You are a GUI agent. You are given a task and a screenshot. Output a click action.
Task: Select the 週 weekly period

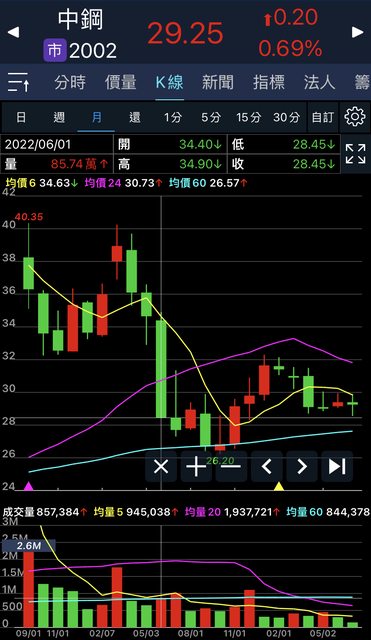59,118
